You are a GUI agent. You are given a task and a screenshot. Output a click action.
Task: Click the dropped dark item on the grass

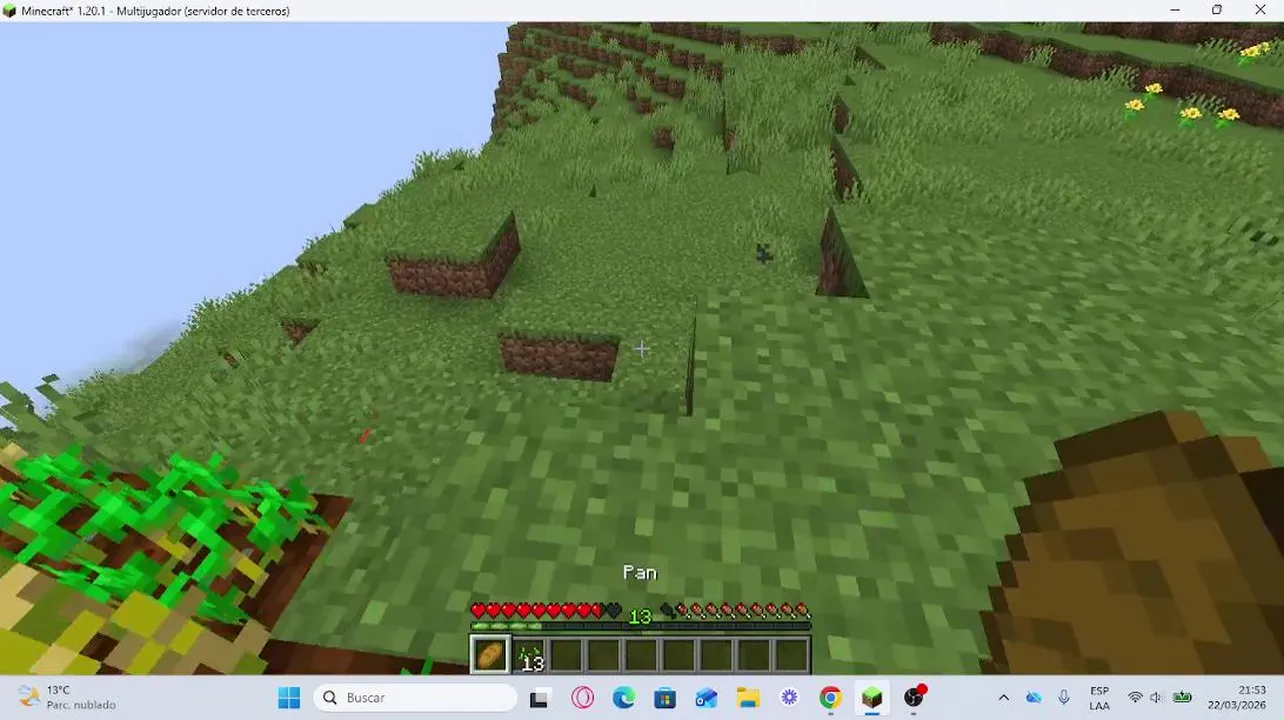(764, 254)
